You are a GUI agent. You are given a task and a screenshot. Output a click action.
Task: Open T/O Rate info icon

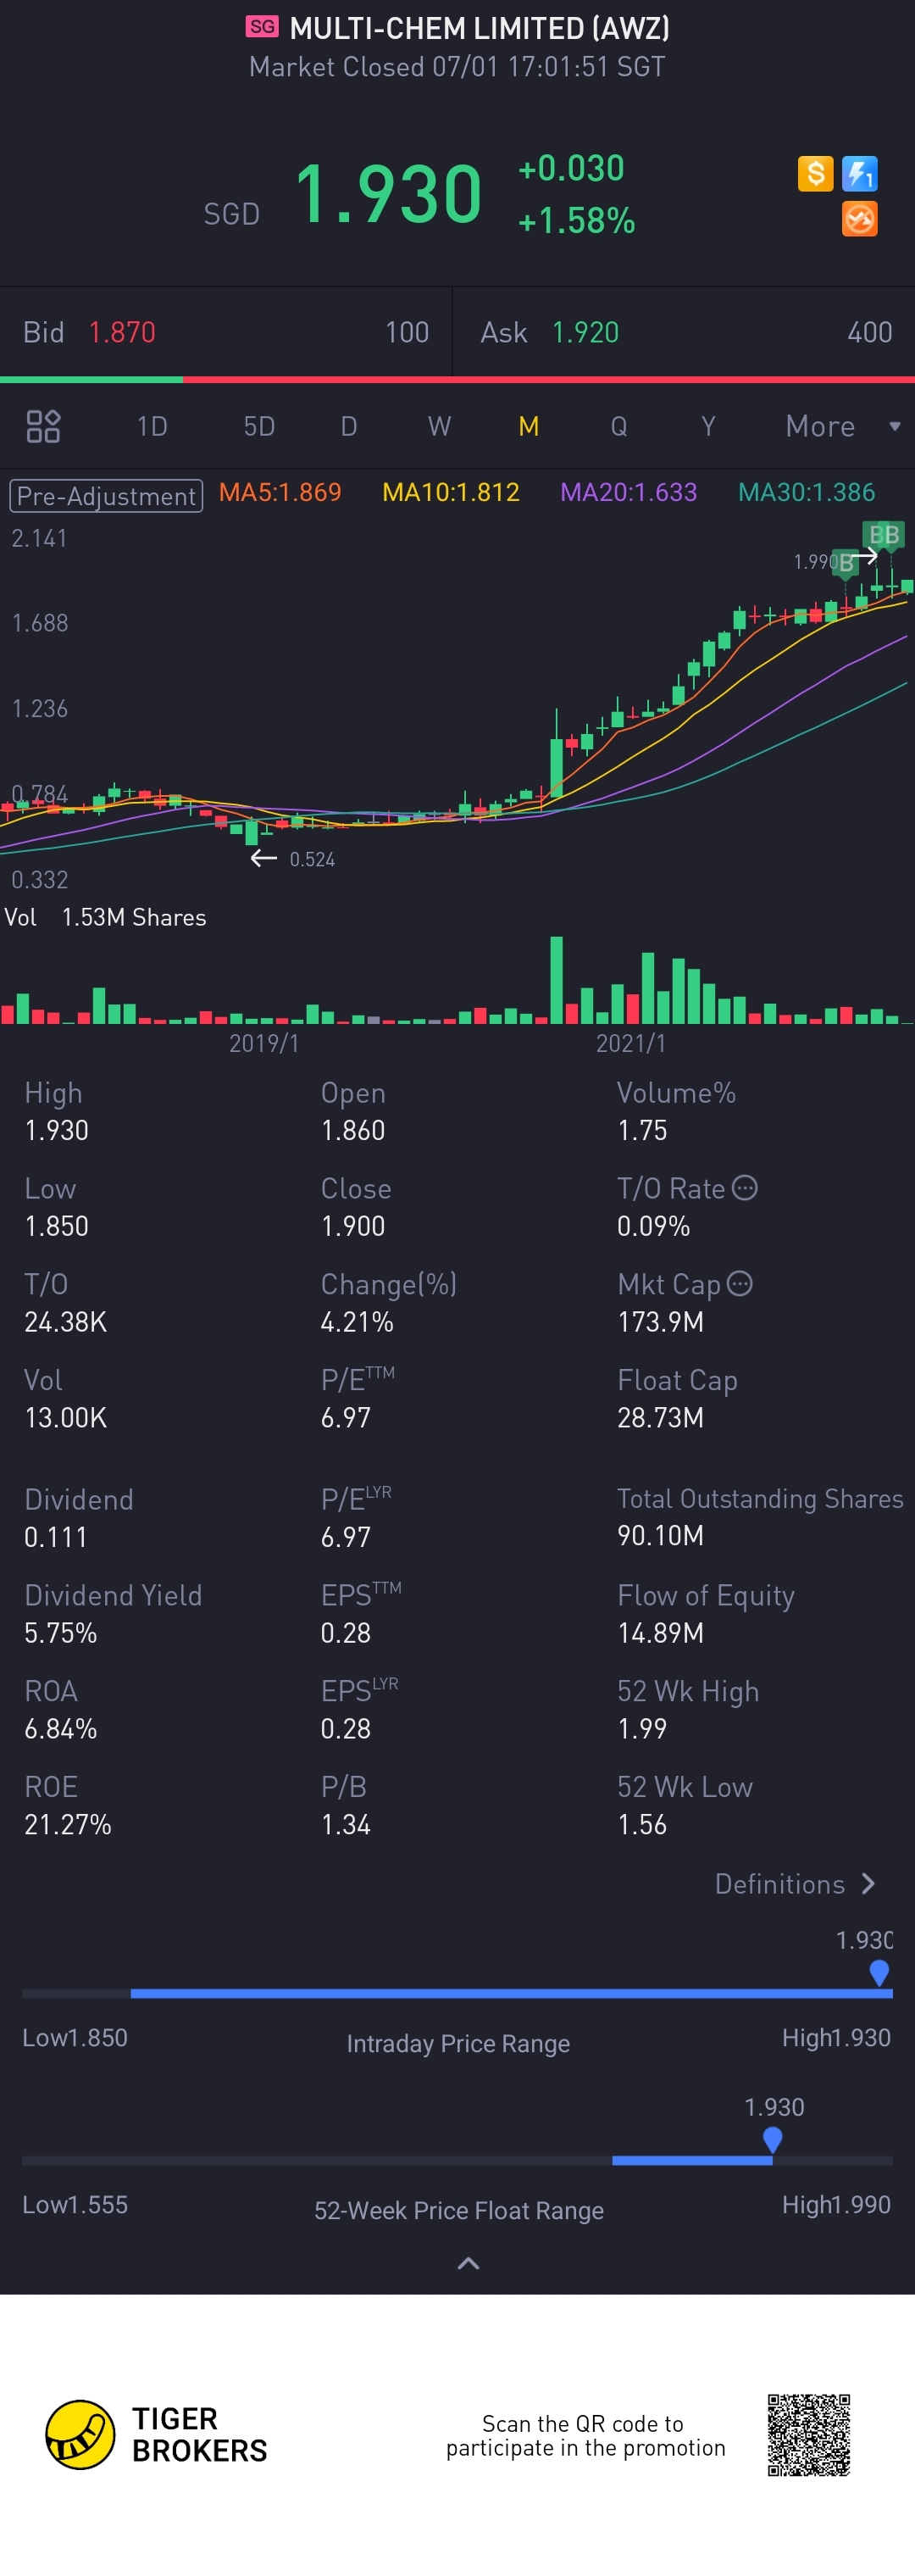[x=745, y=1187]
